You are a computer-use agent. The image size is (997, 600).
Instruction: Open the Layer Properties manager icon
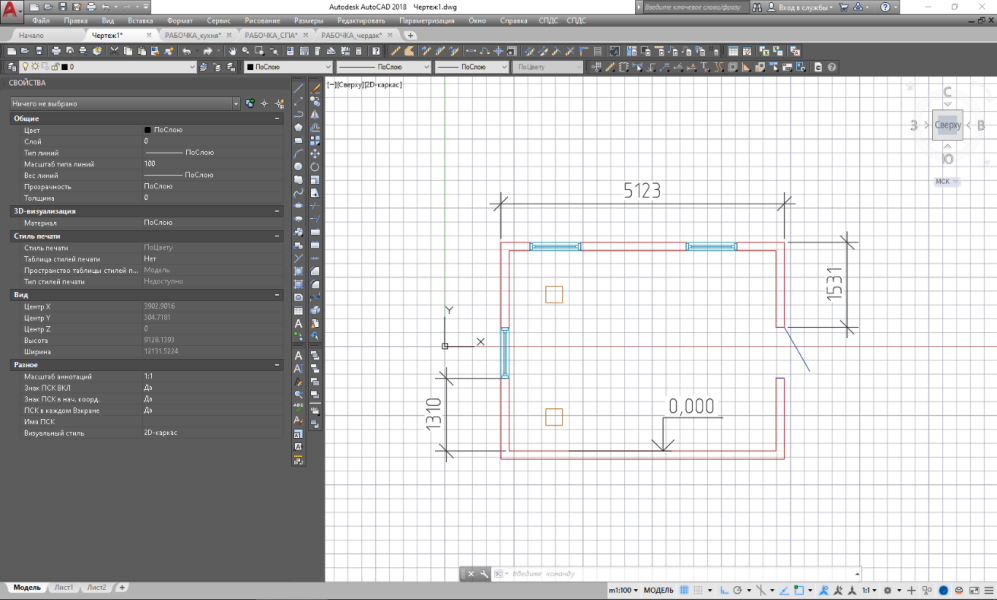11,67
